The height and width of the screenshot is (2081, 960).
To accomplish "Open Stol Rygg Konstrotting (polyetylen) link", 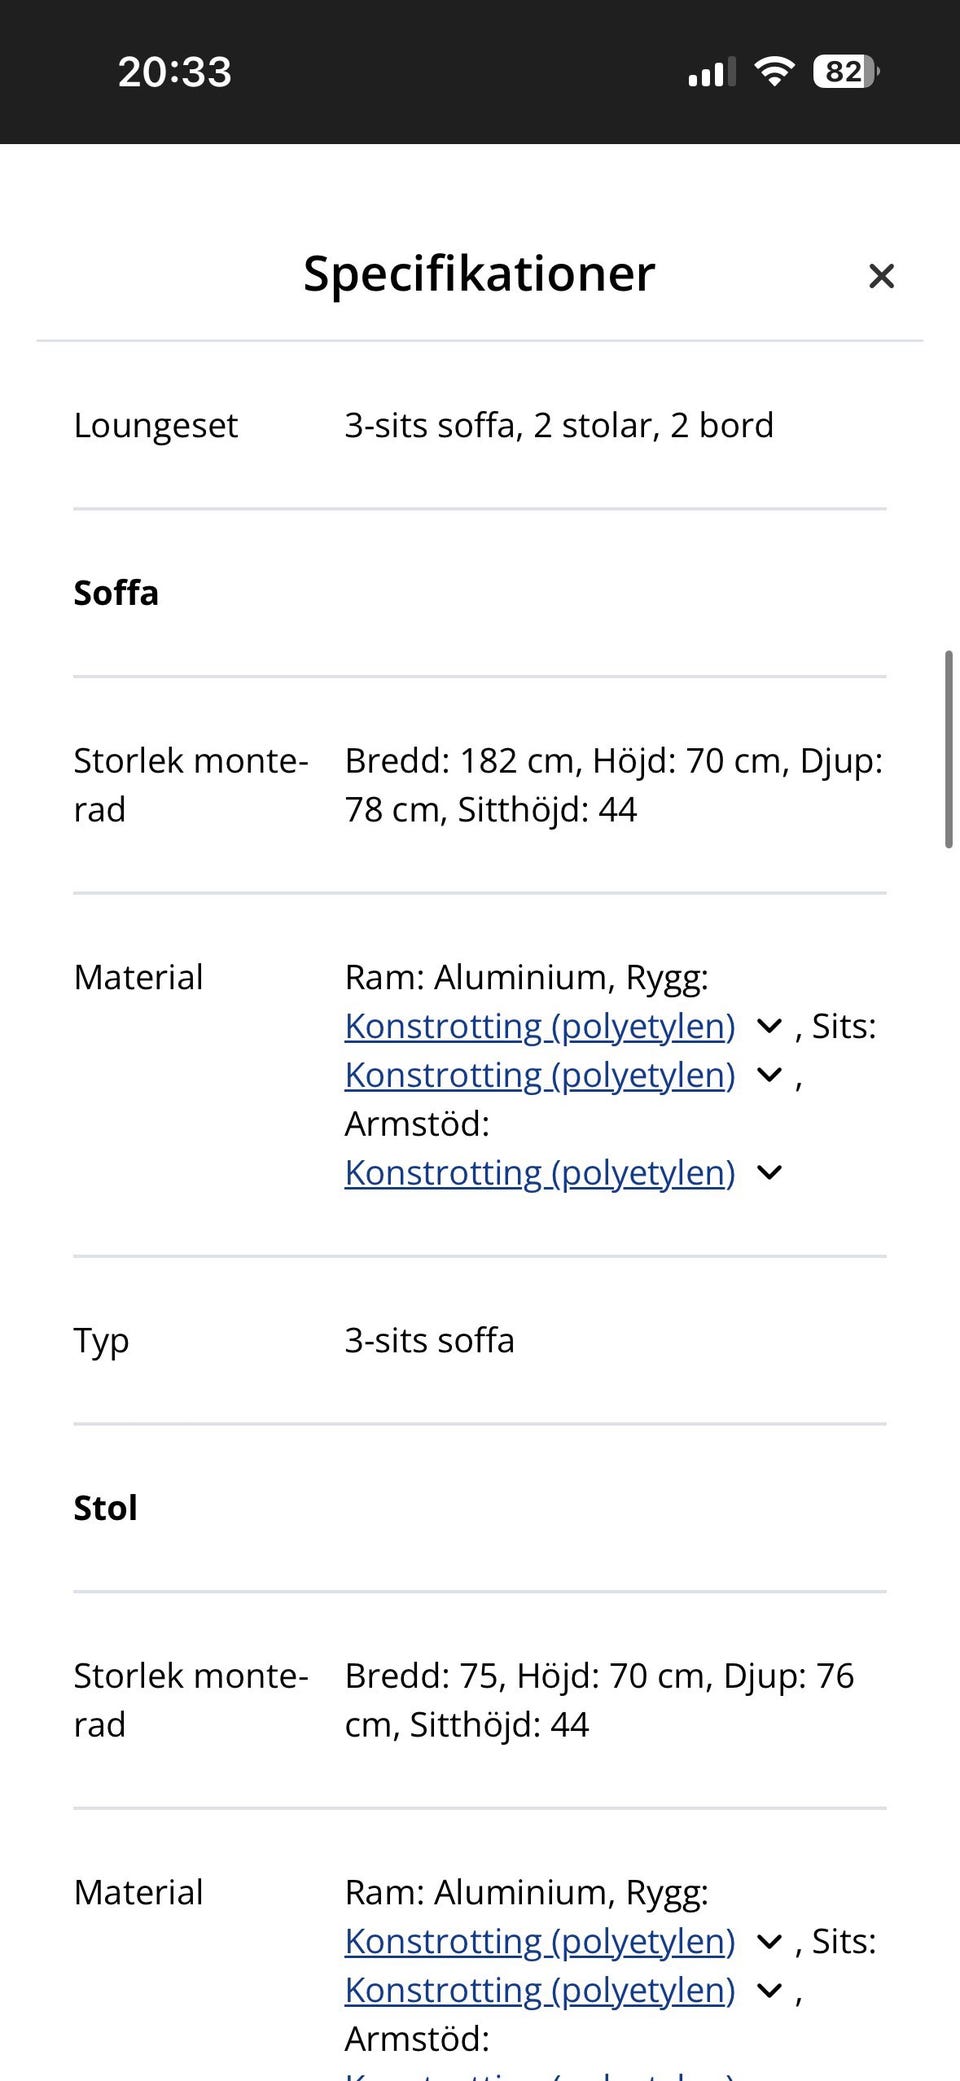I will click(x=540, y=1941).
